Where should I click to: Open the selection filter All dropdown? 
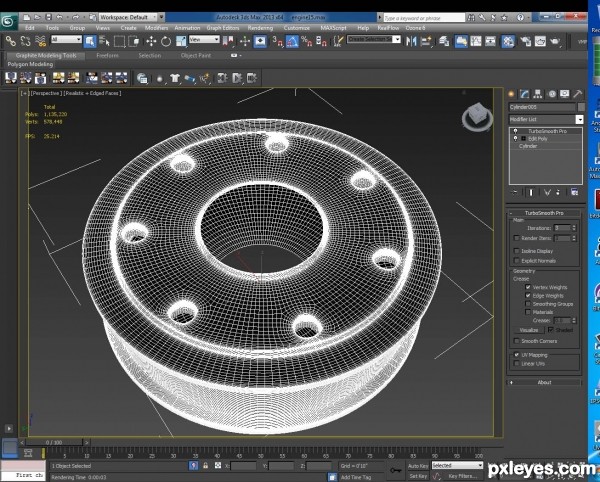(66, 39)
